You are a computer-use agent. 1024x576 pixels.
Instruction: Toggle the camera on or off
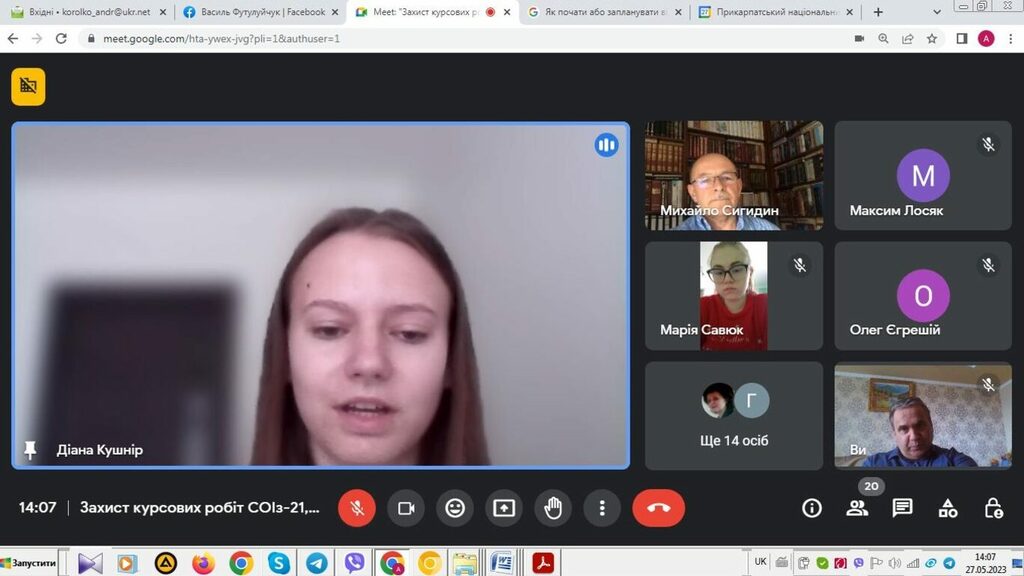pyautogui.click(x=406, y=508)
